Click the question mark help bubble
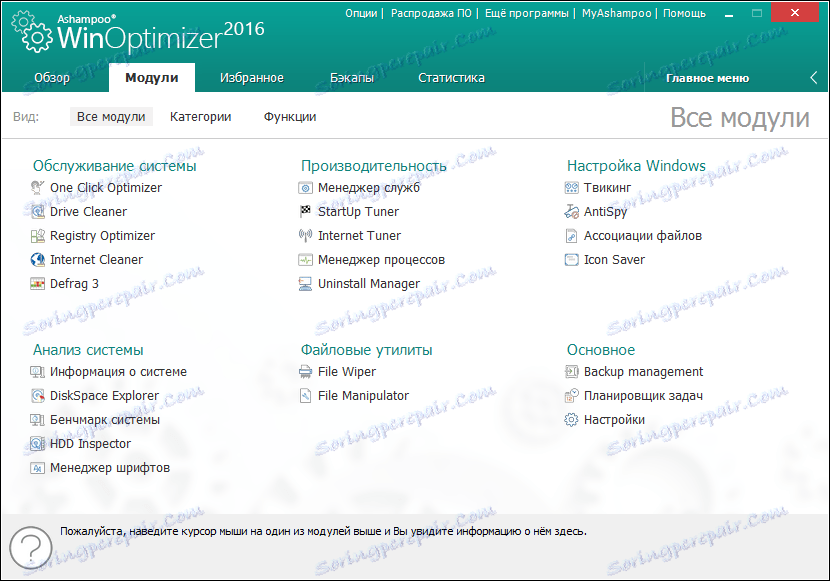The width and height of the screenshot is (830, 581). click(x=30, y=548)
